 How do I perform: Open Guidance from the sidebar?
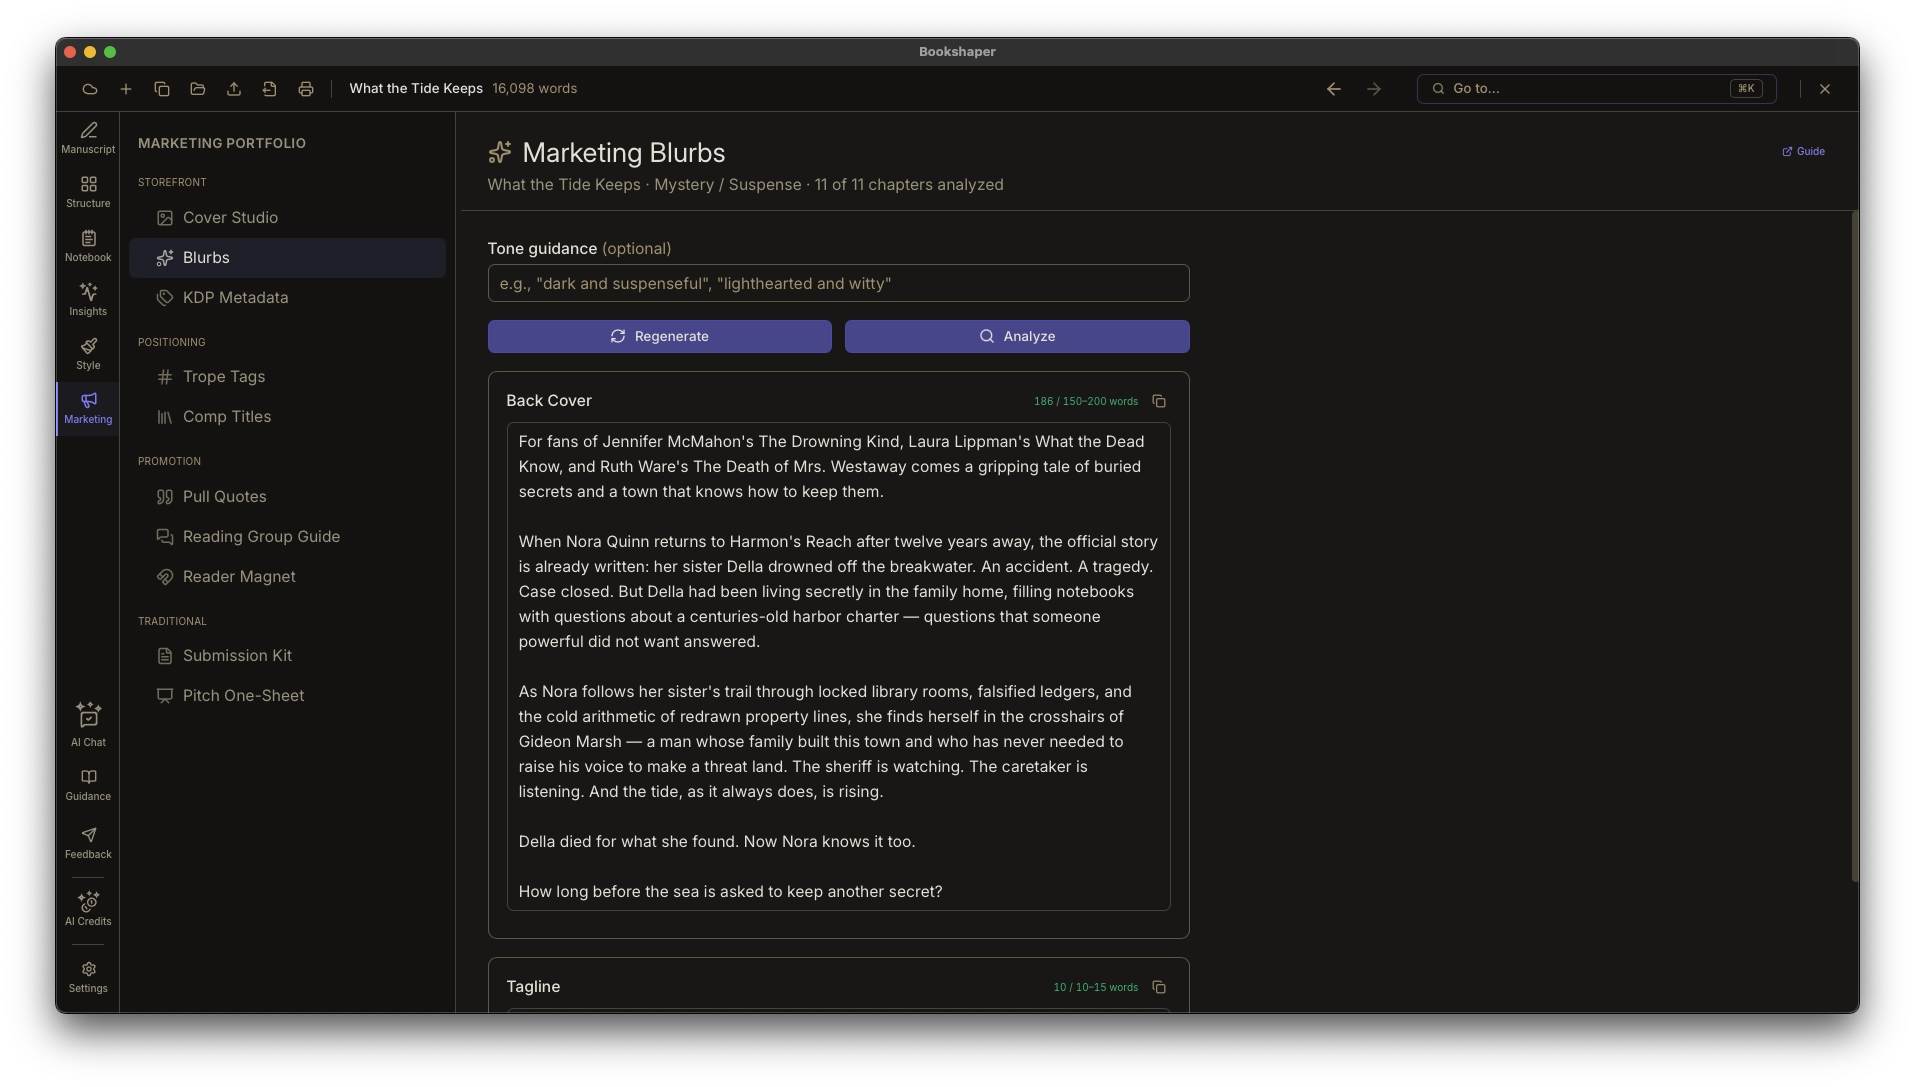(88, 785)
